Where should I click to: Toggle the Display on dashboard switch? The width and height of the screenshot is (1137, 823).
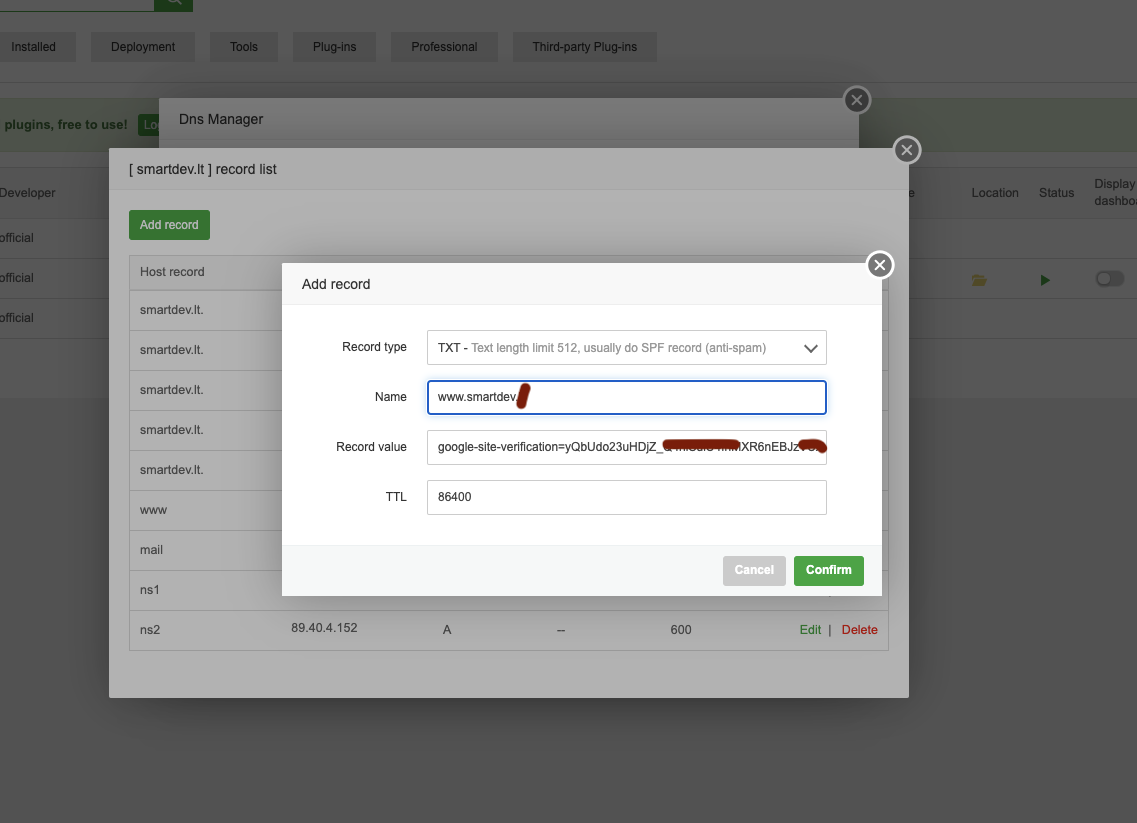point(1109,279)
